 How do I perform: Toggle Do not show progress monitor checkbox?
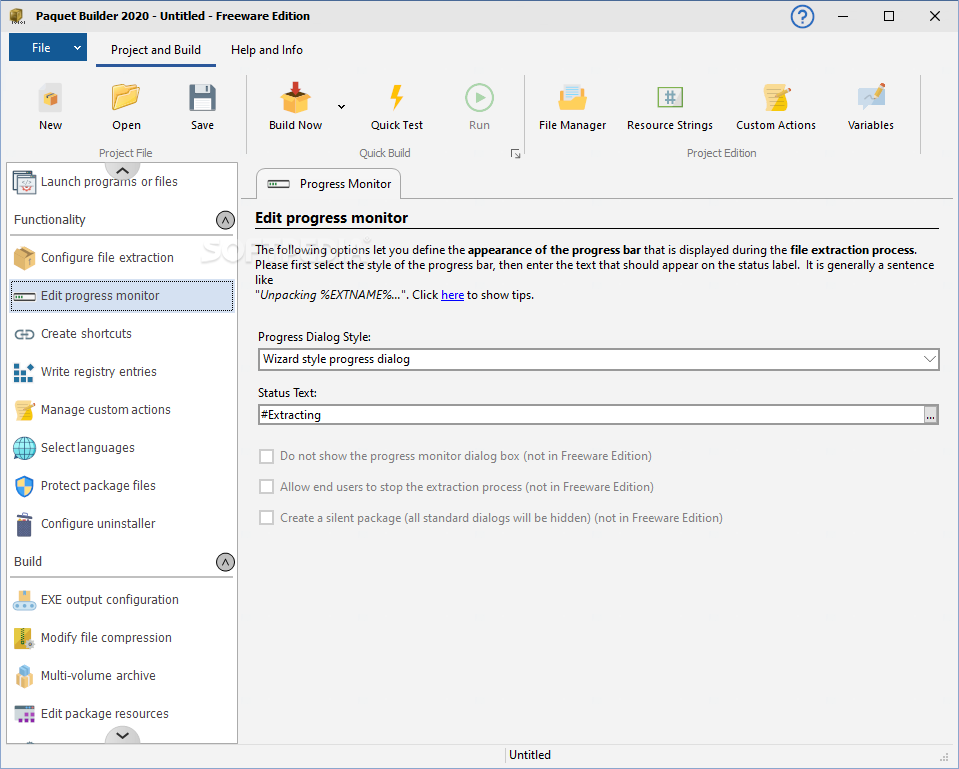[x=266, y=456]
